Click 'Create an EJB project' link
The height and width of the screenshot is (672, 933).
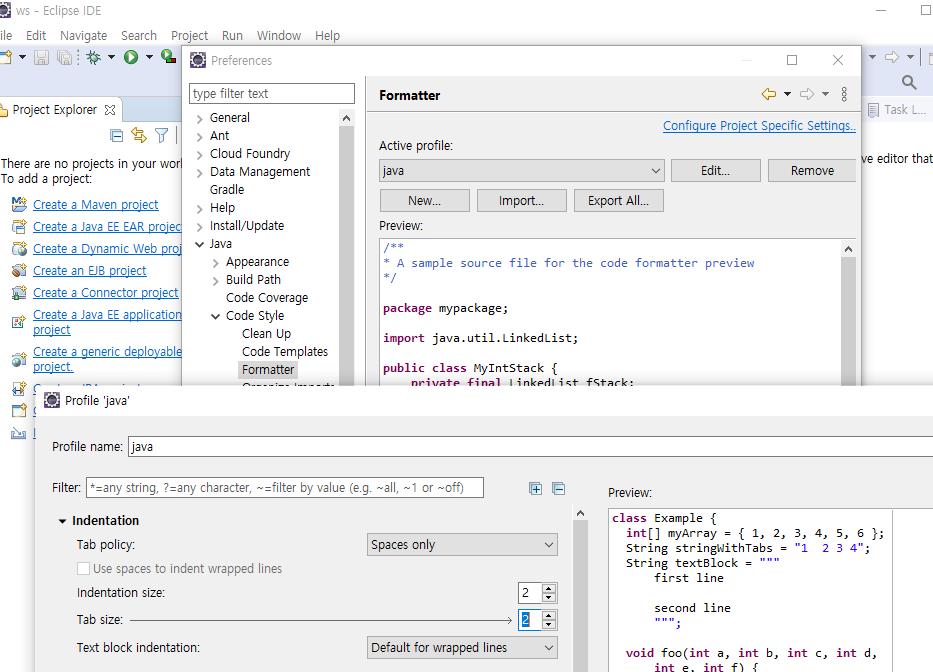(89, 271)
